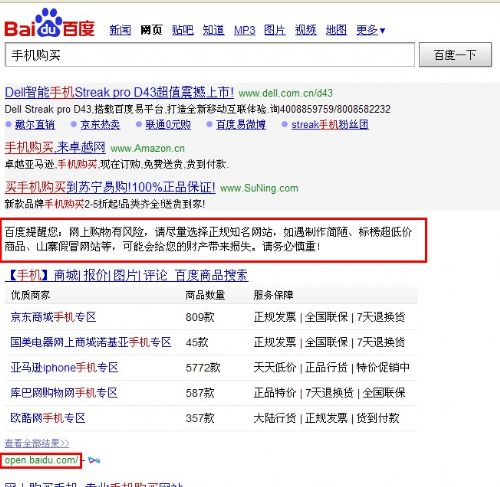Click the 优质商家 column header
Viewport: 500px width, 487px height.
pos(30,295)
